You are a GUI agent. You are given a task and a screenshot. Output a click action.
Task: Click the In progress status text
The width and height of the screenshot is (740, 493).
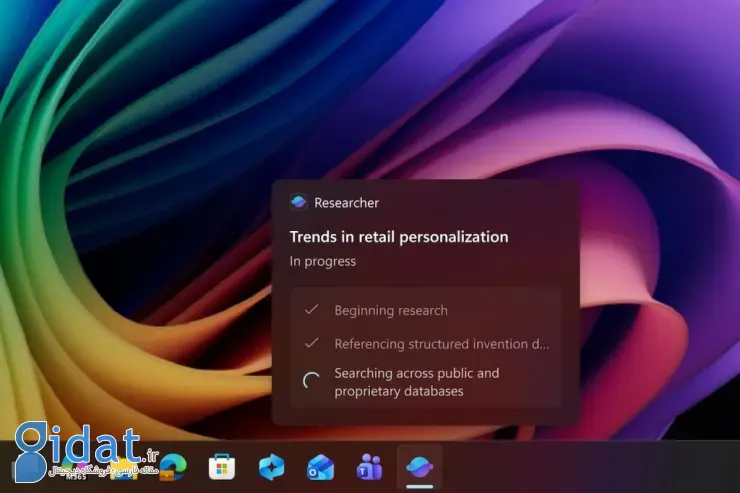[x=322, y=261]
